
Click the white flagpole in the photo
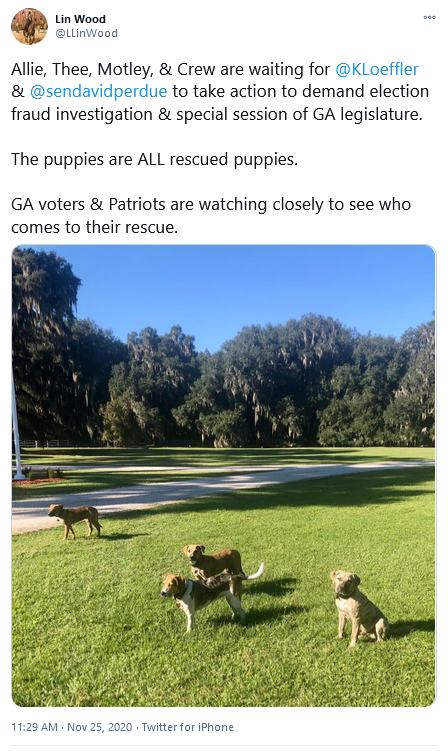click(x=16, y=427)
